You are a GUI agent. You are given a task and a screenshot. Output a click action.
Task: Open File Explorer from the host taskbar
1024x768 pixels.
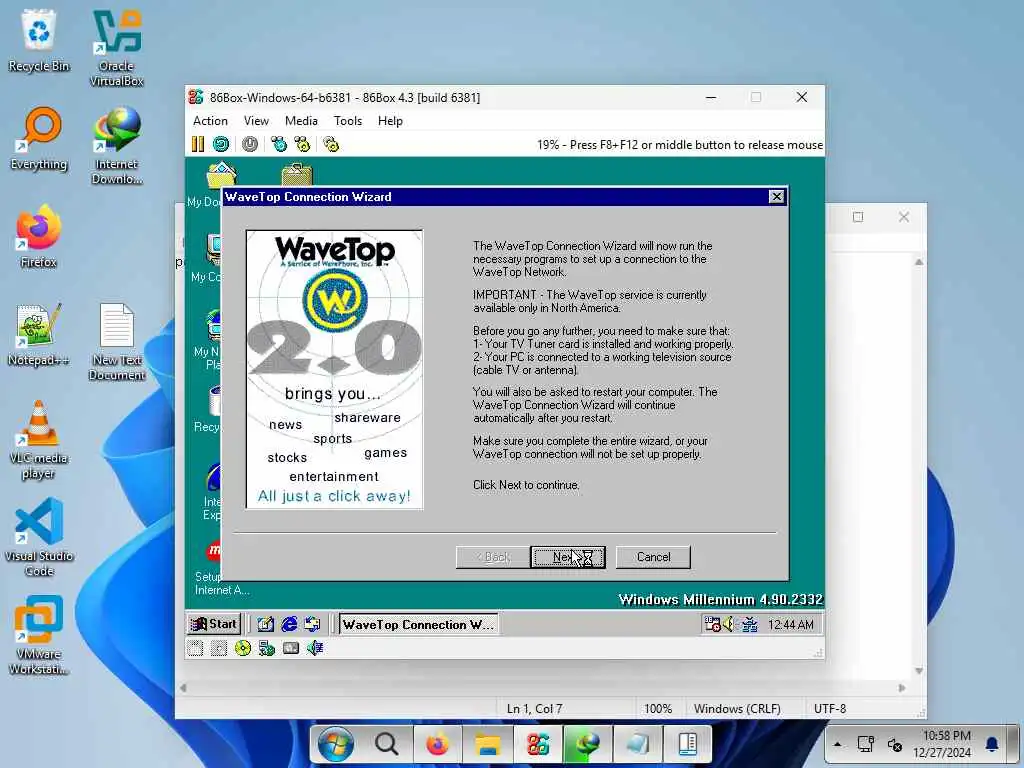click(487, 744)
